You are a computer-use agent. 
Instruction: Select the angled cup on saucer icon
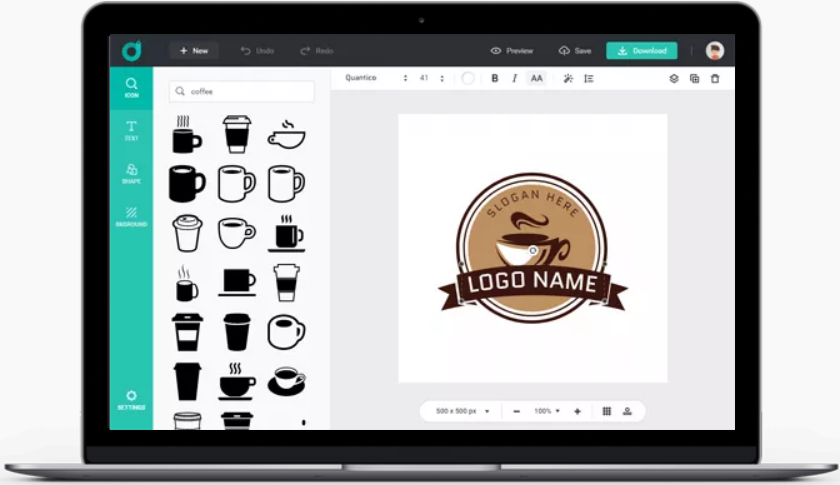287,382
